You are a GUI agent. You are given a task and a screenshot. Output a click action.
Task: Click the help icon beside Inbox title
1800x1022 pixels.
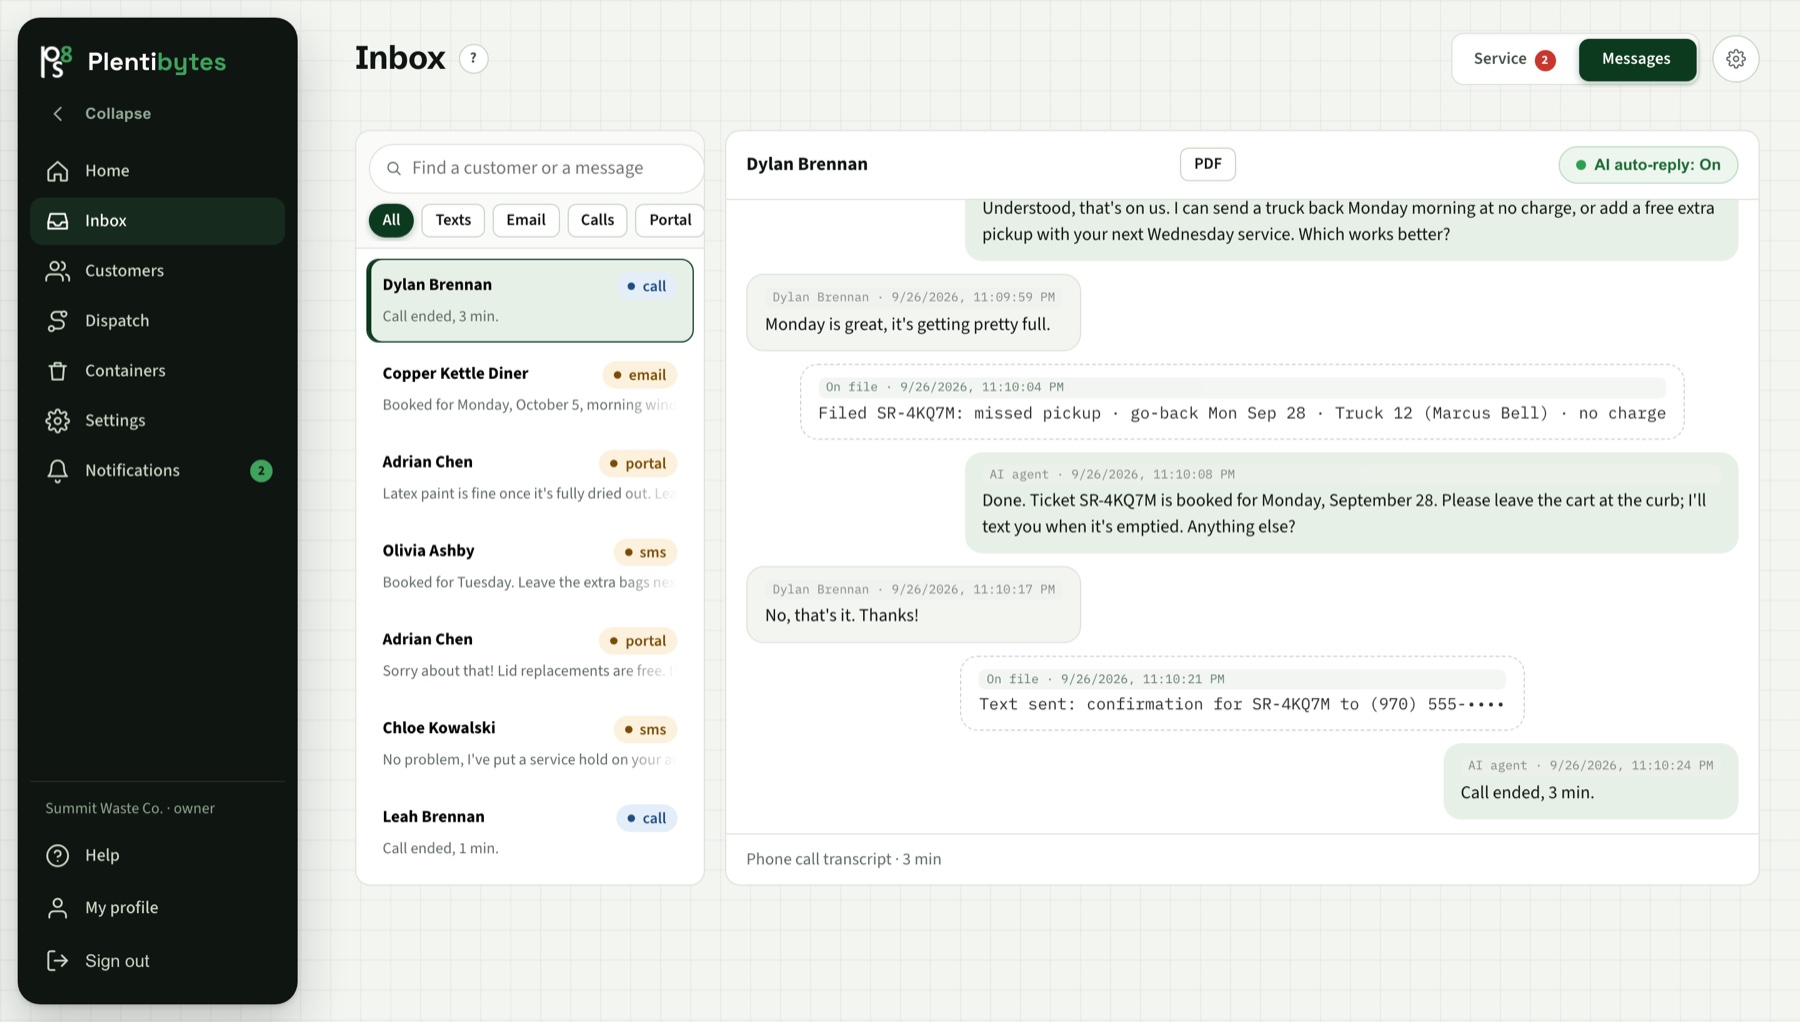point(474,59)
